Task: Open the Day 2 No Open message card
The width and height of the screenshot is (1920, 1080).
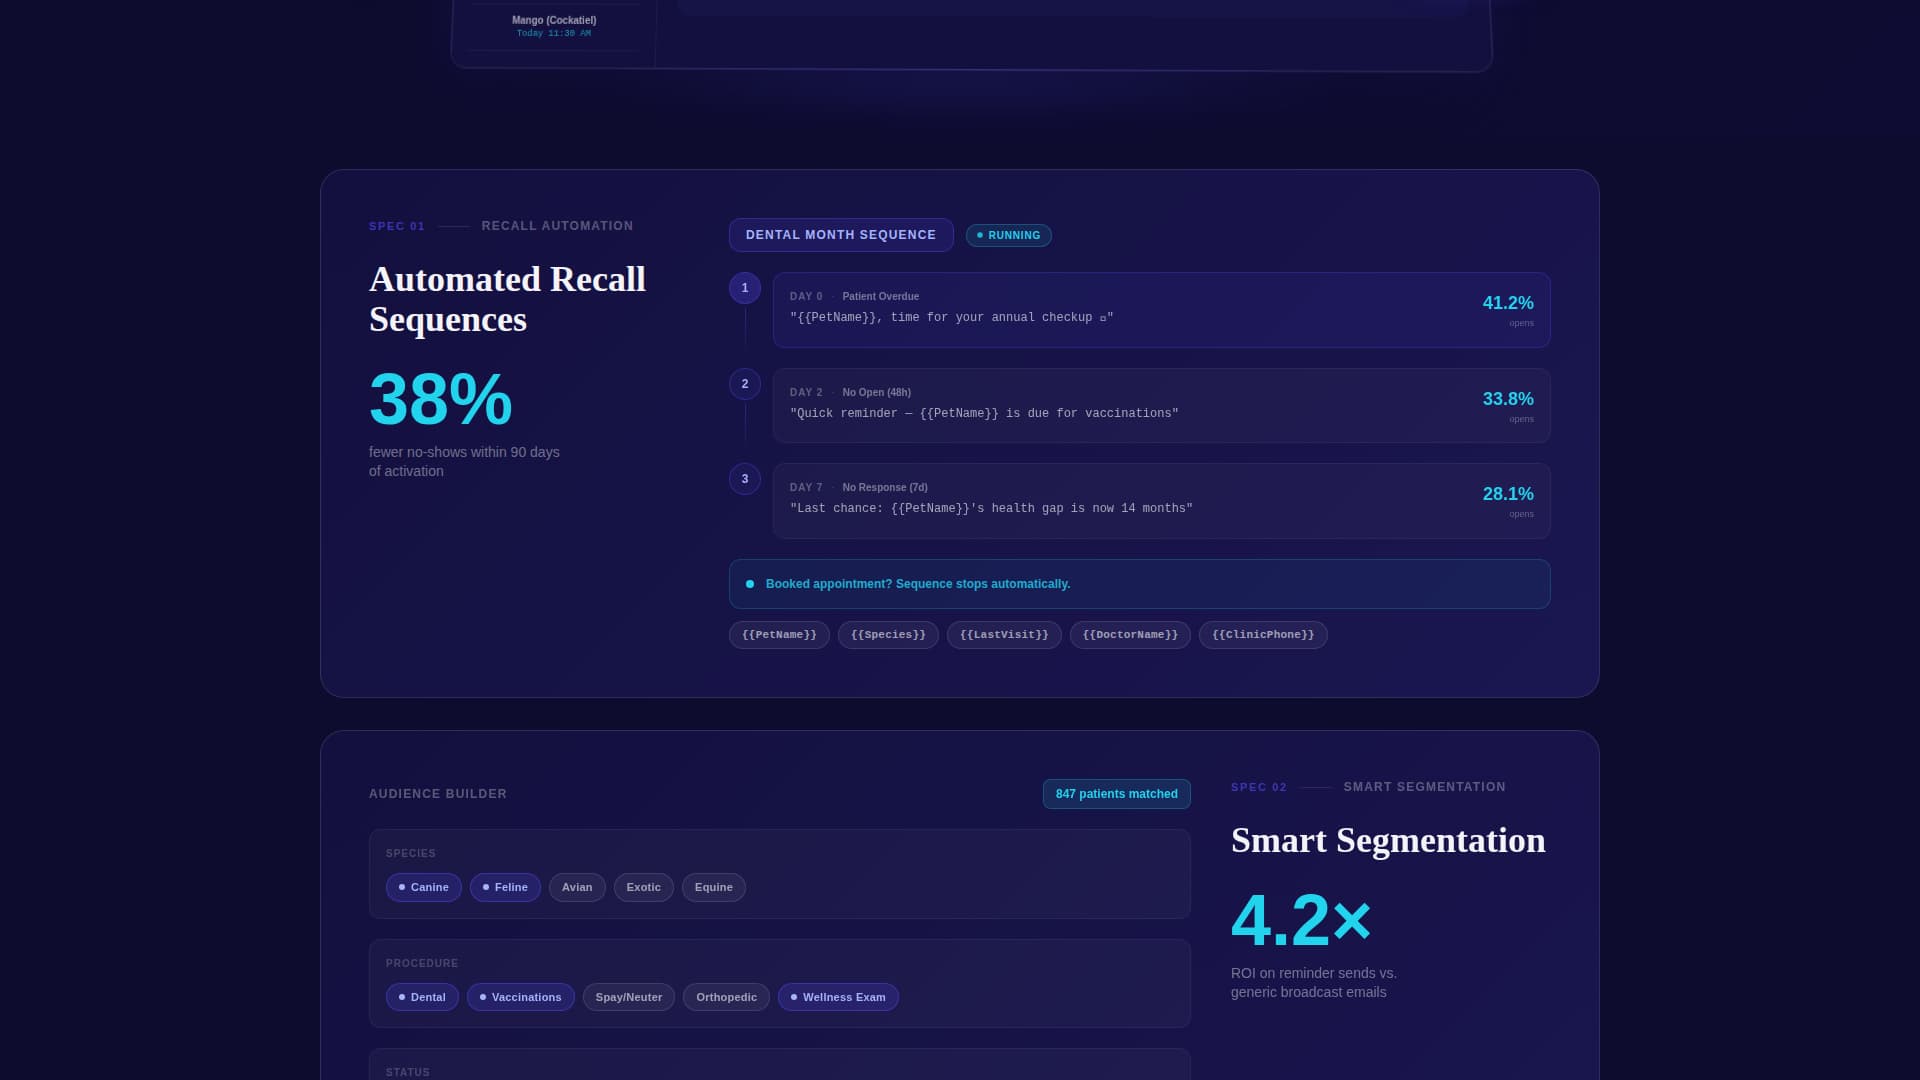Action: coord(1161,406)
